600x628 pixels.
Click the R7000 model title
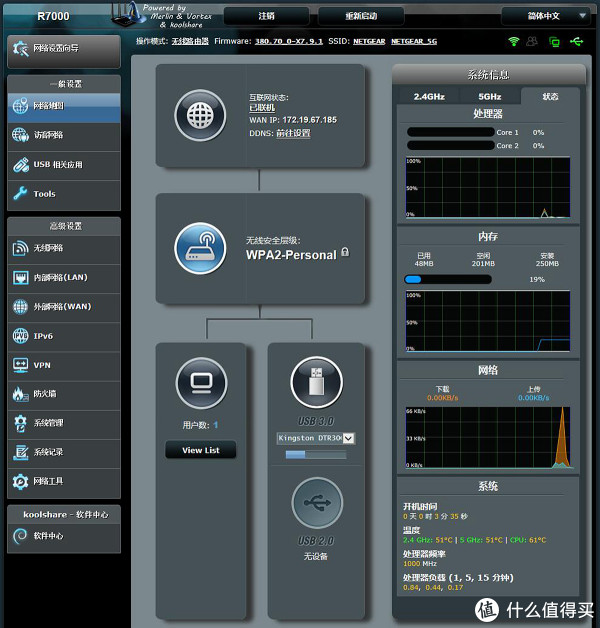point(53,16)
